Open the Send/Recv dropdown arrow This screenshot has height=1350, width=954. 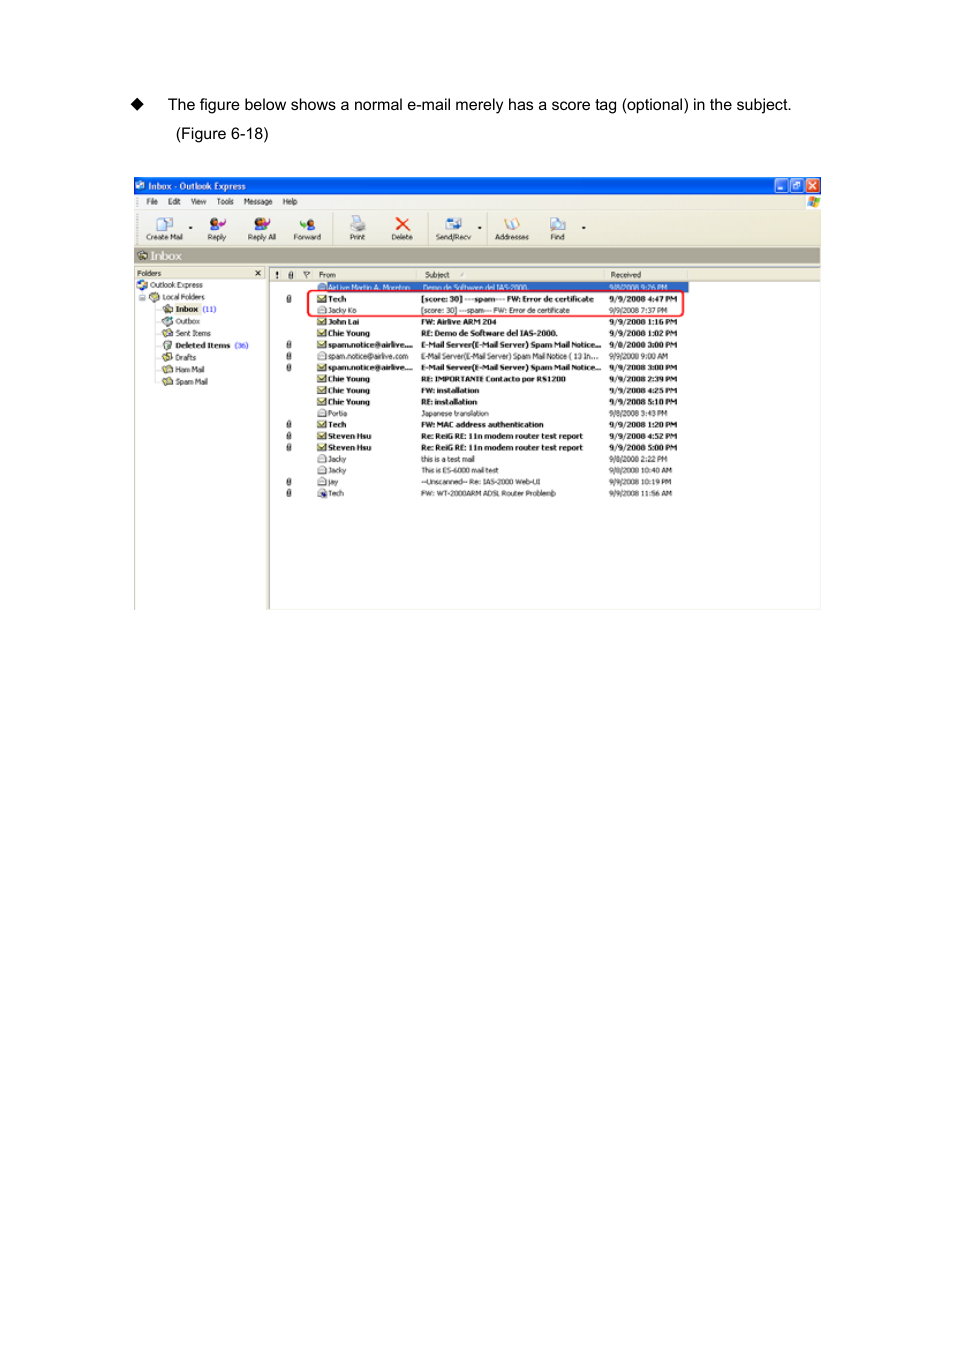point(480,228)
